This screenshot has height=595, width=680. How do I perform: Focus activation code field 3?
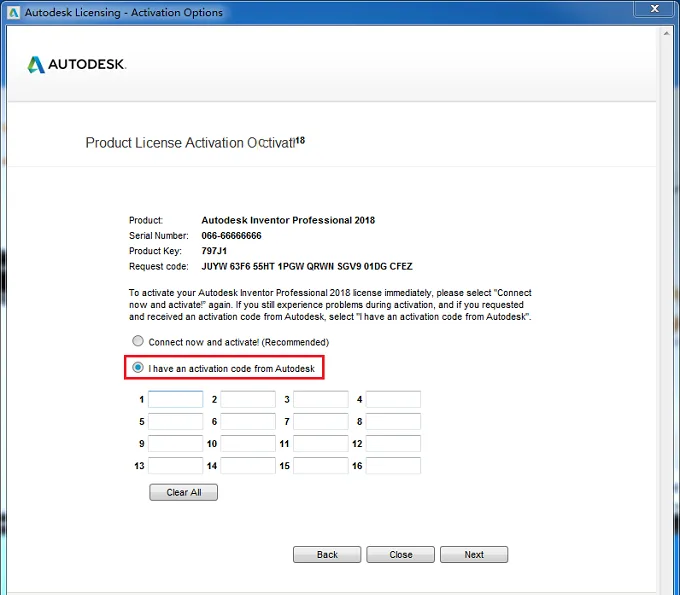tap(321, 399)
